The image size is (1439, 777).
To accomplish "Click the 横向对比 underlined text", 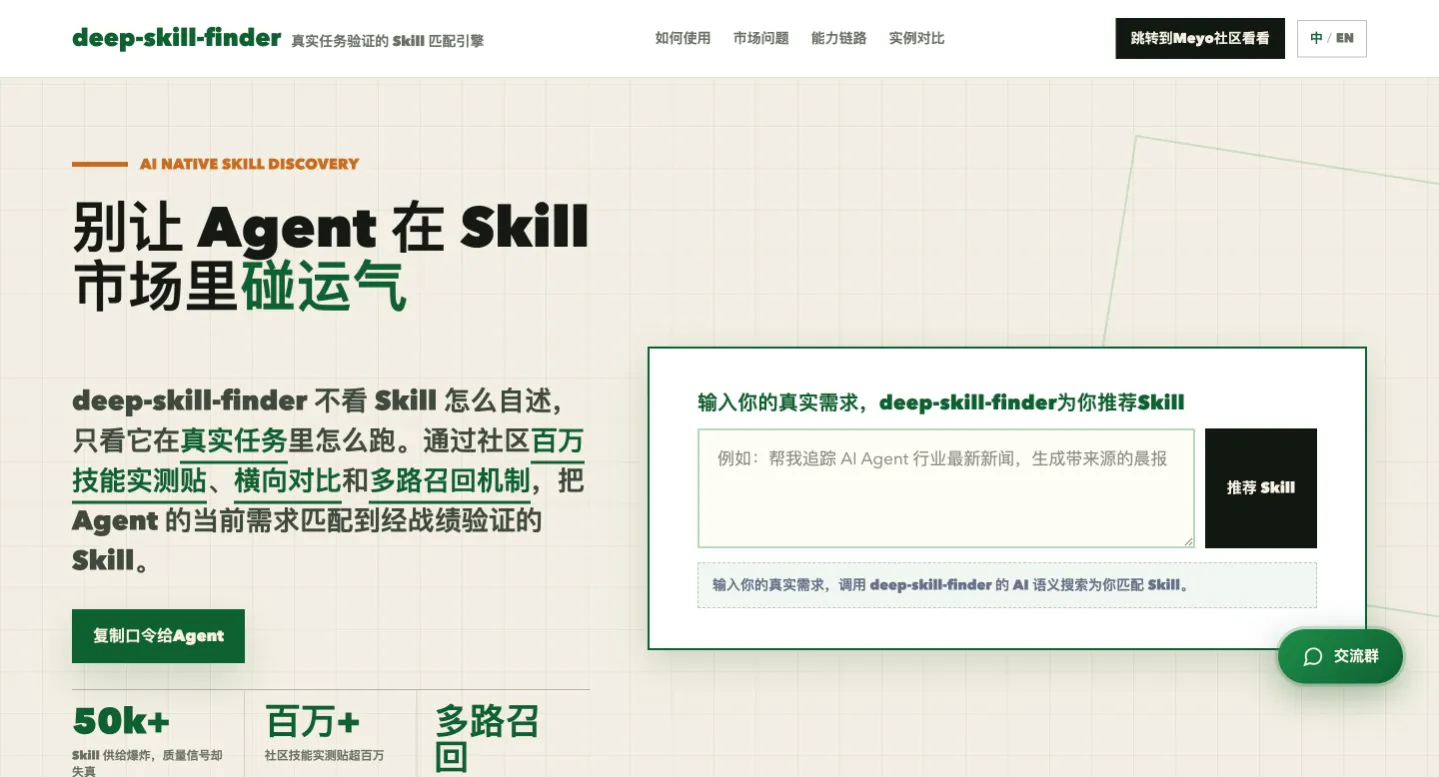I will pyautogui.click(x=288, y=481).
